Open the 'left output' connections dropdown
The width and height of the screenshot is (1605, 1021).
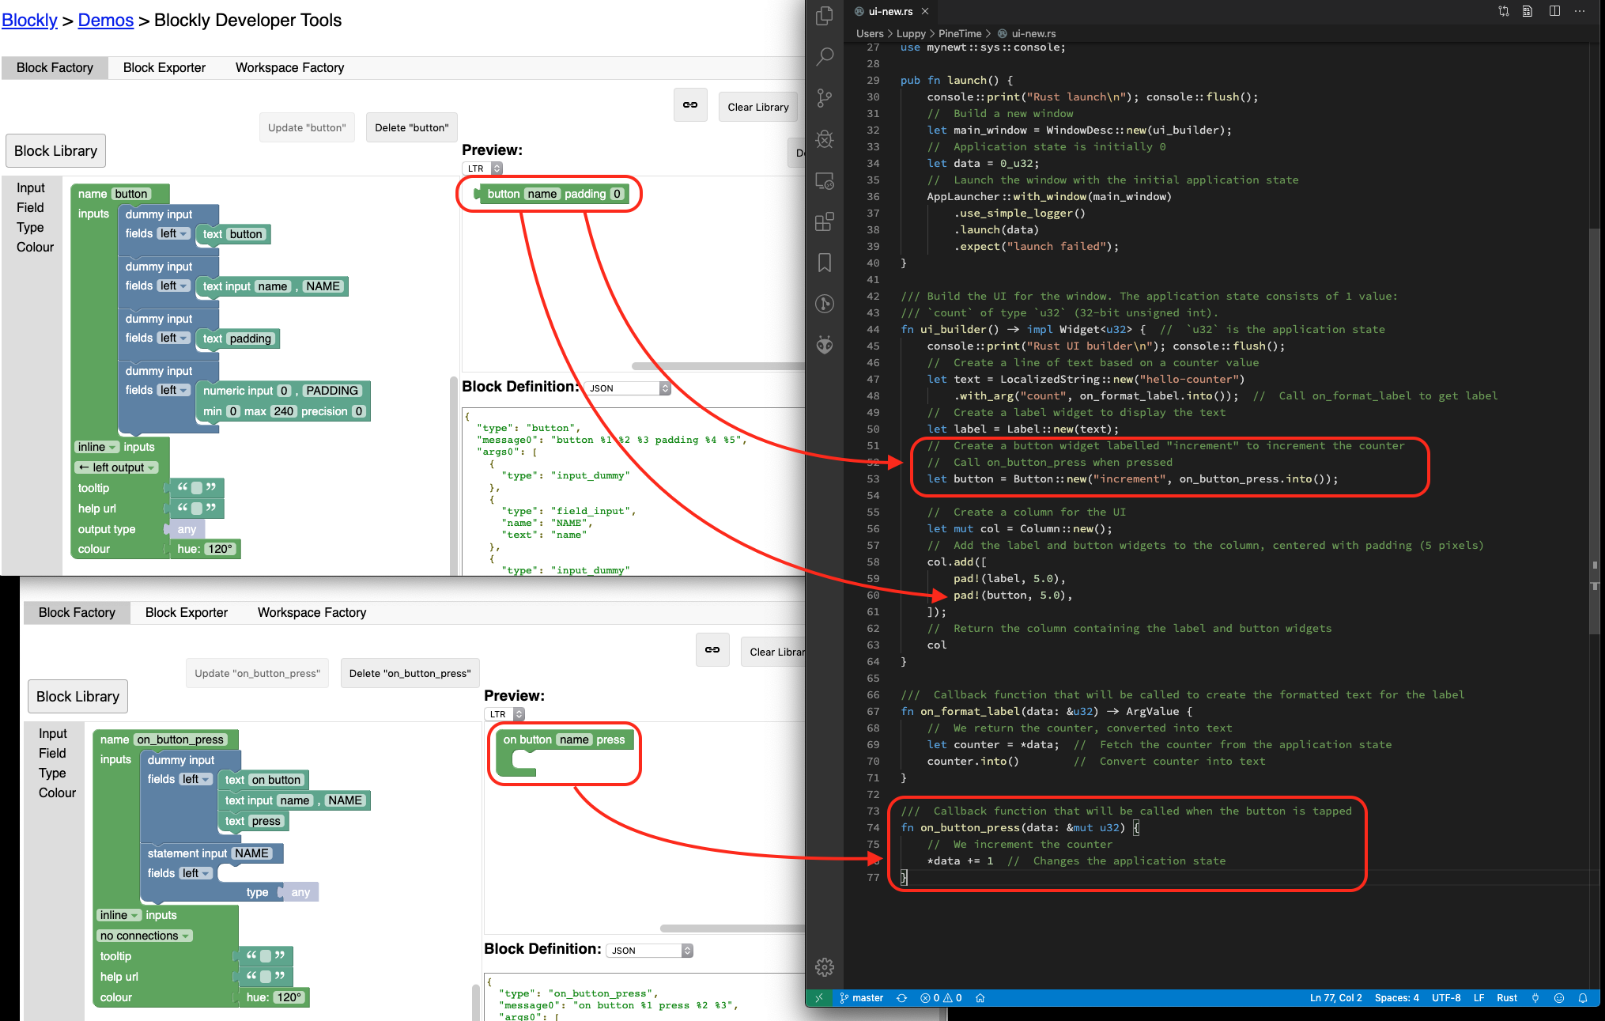coord(118,468)
